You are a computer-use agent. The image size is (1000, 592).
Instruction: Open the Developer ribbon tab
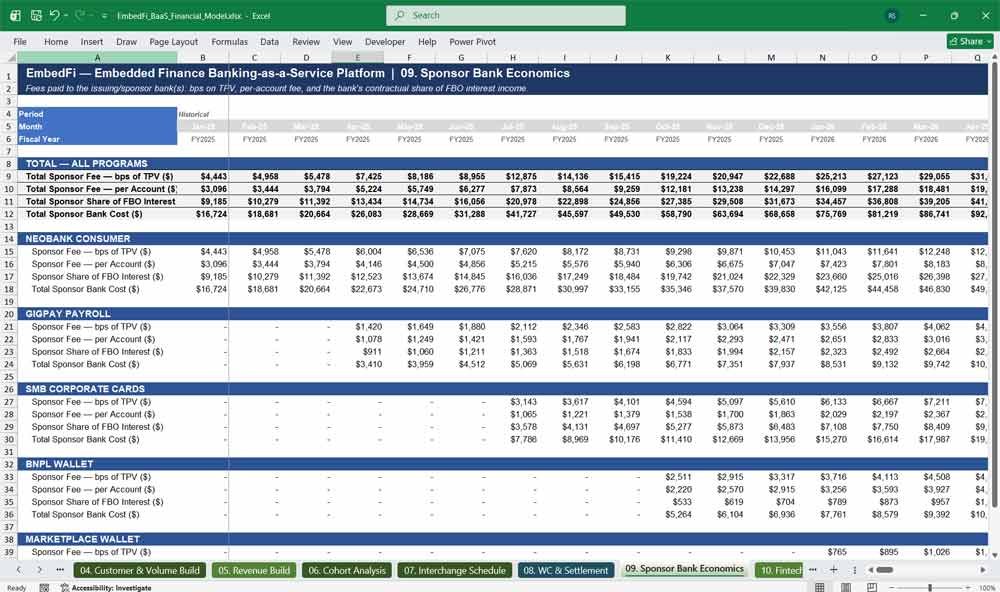[x=385, y=41]
